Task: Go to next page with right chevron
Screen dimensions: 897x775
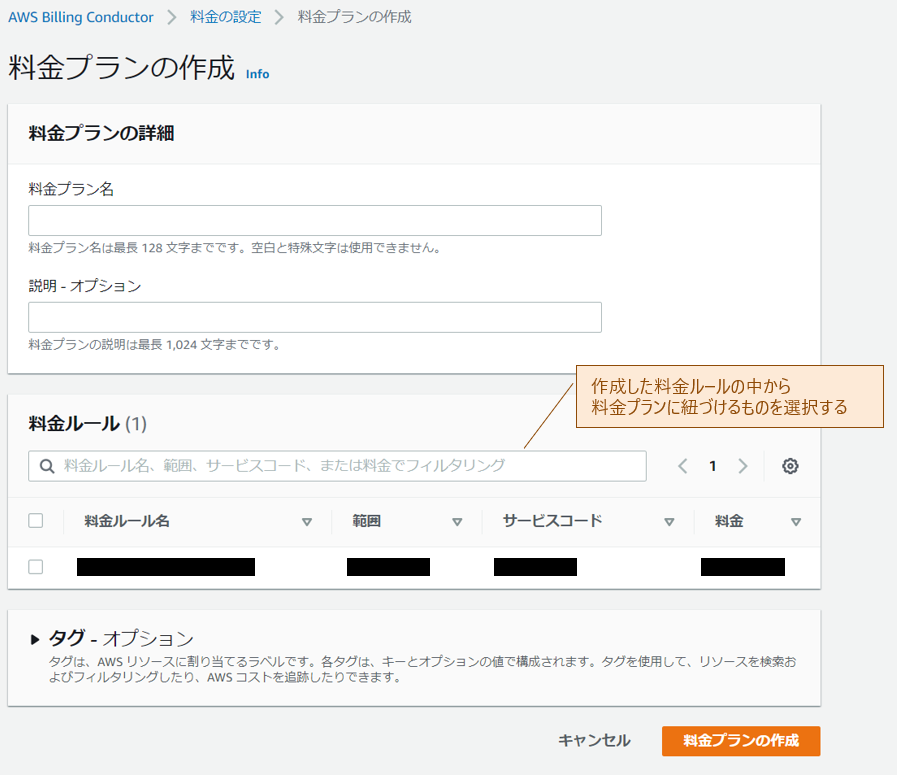Action: (743, 466)
